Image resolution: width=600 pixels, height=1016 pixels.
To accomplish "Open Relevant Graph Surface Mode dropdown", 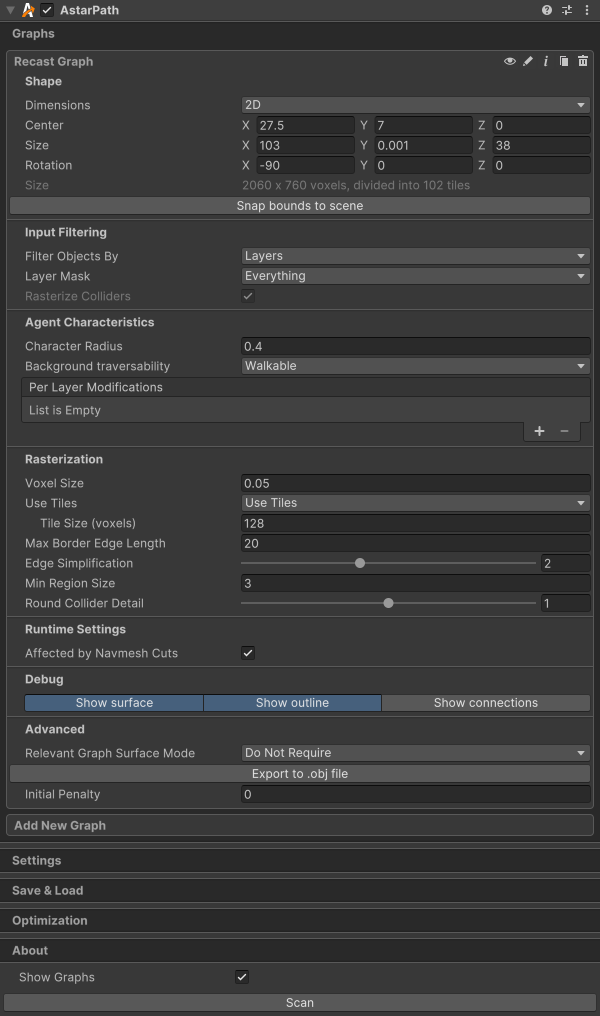I will [415, 753].
